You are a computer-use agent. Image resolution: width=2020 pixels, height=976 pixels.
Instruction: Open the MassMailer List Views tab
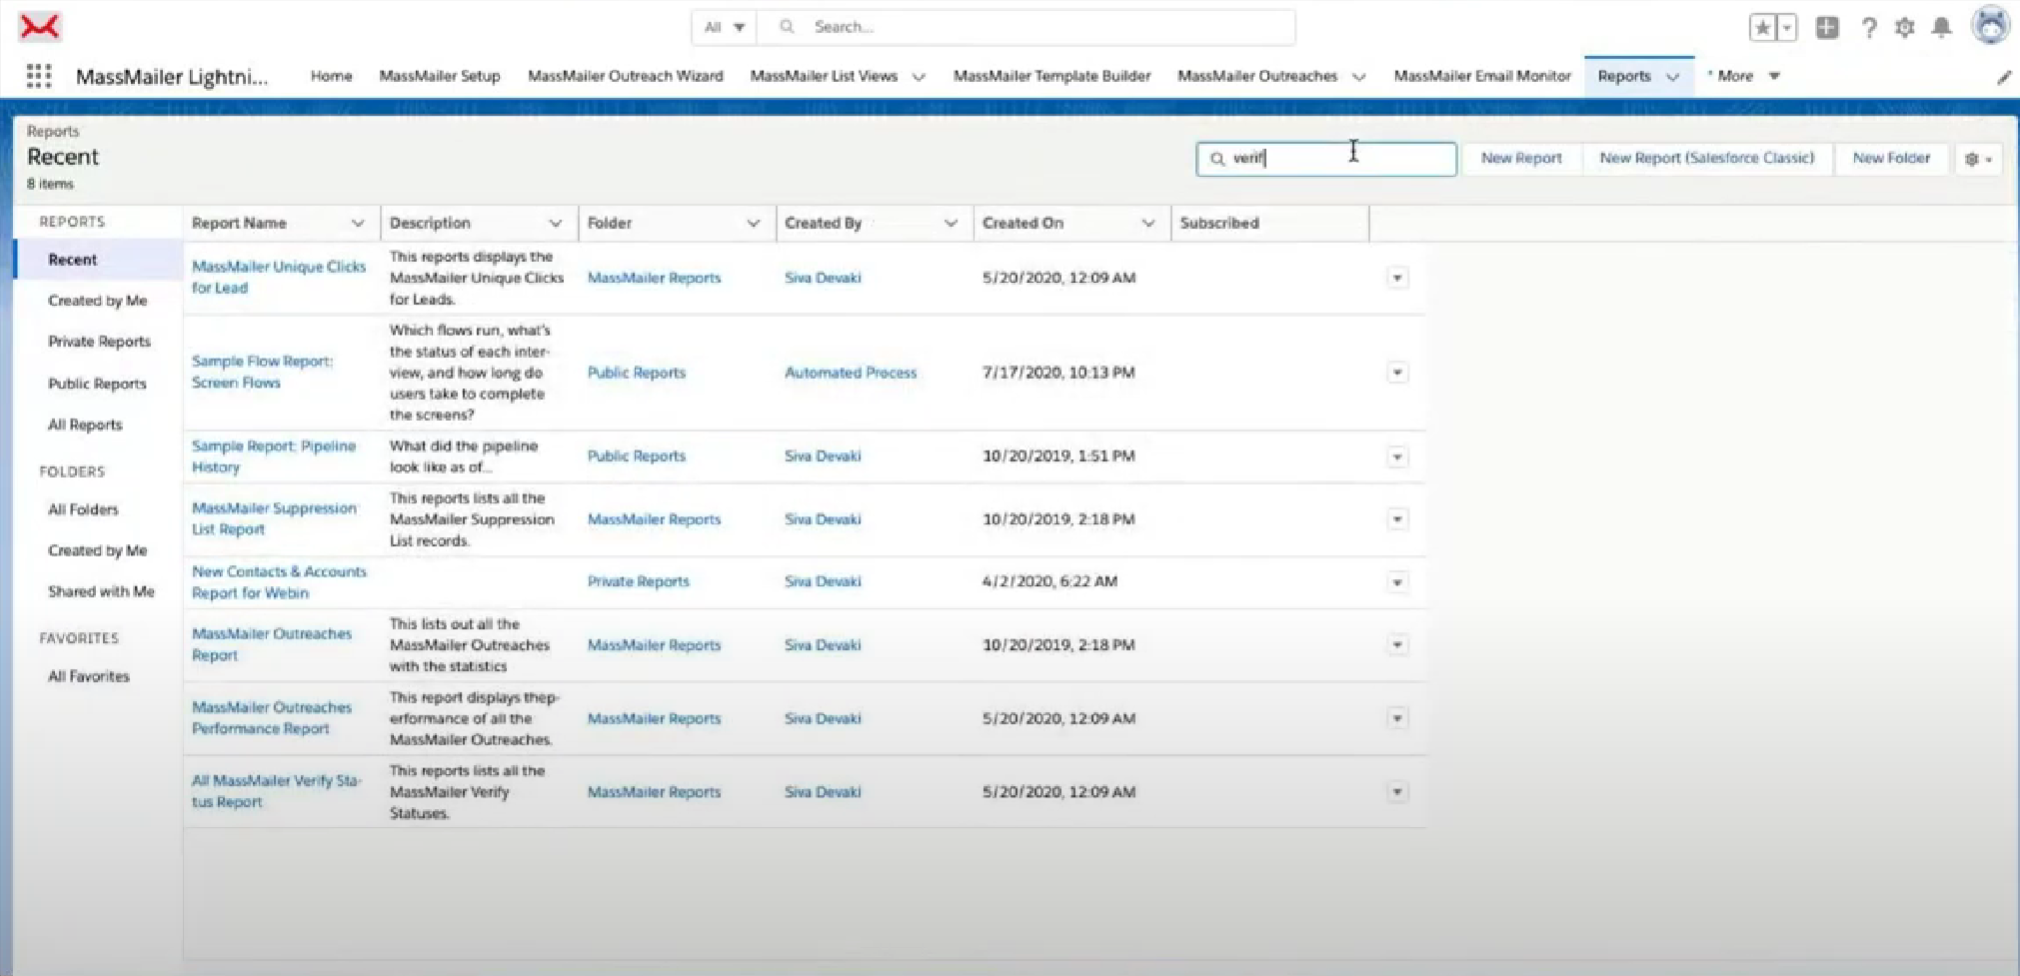(823, 76)
